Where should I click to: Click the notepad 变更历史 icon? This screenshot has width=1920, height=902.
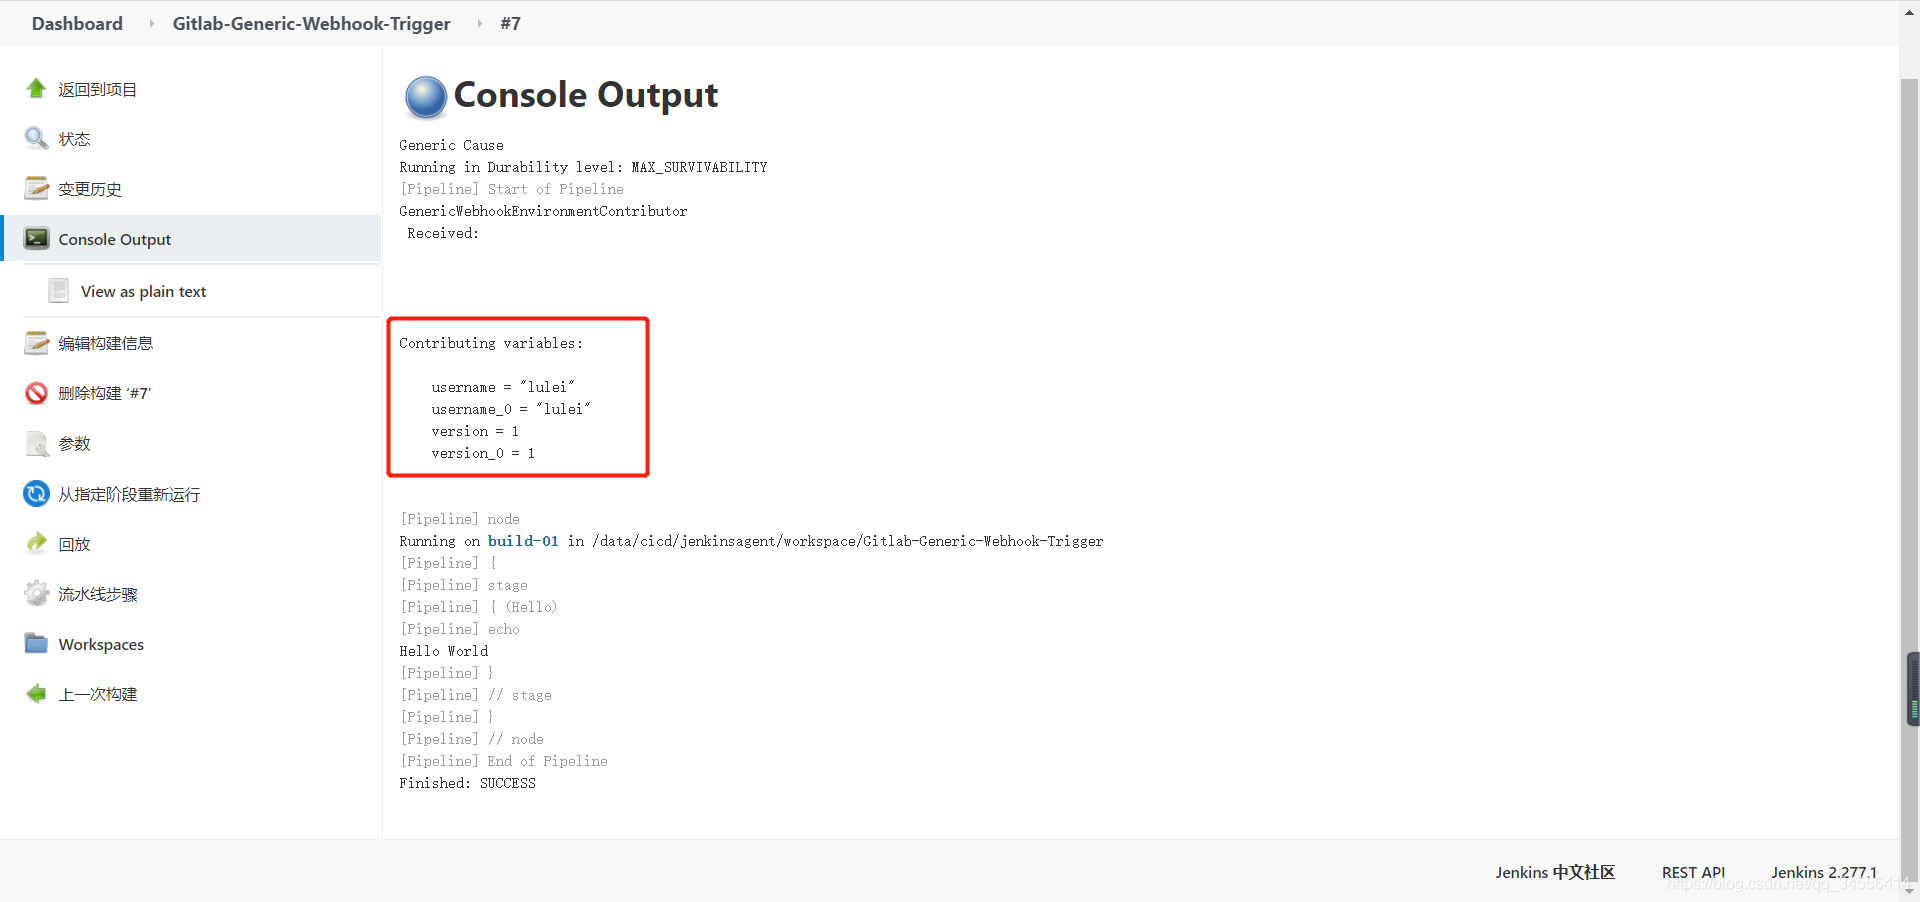pyautogui.click(x=37, y=189)
